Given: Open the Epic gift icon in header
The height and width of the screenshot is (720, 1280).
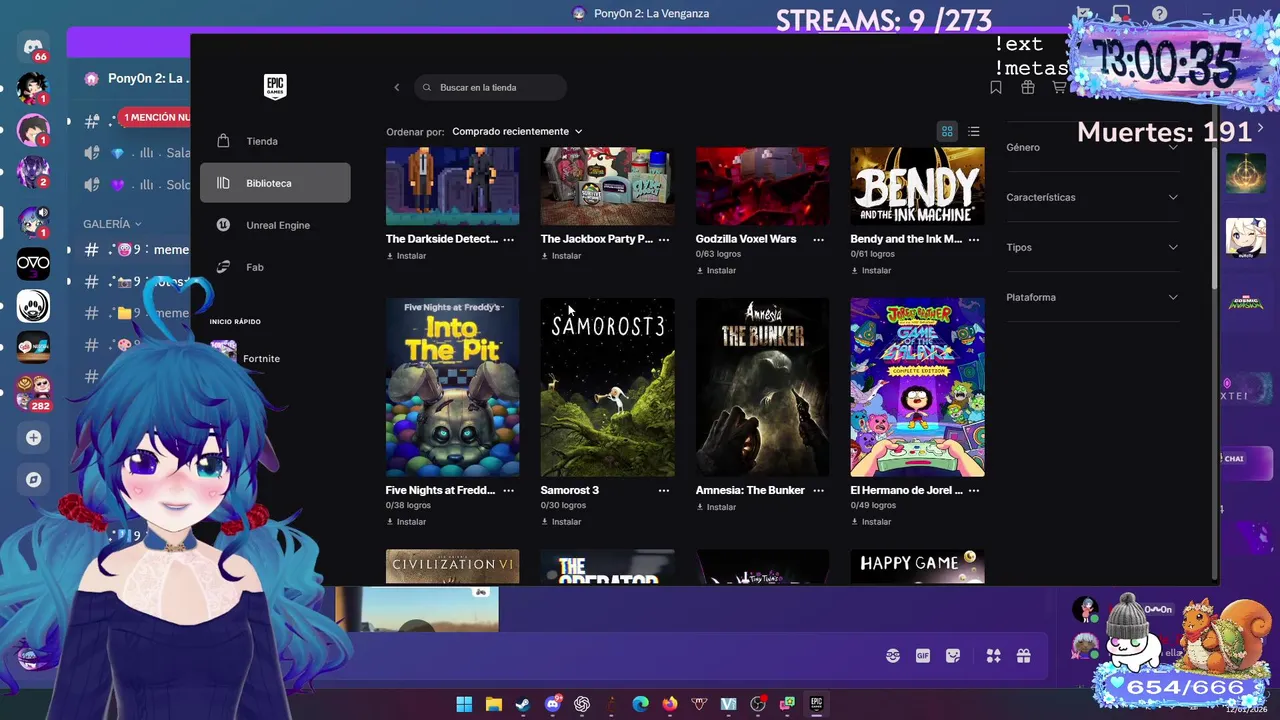Looking at the screenshot, I should [1027, 88].
